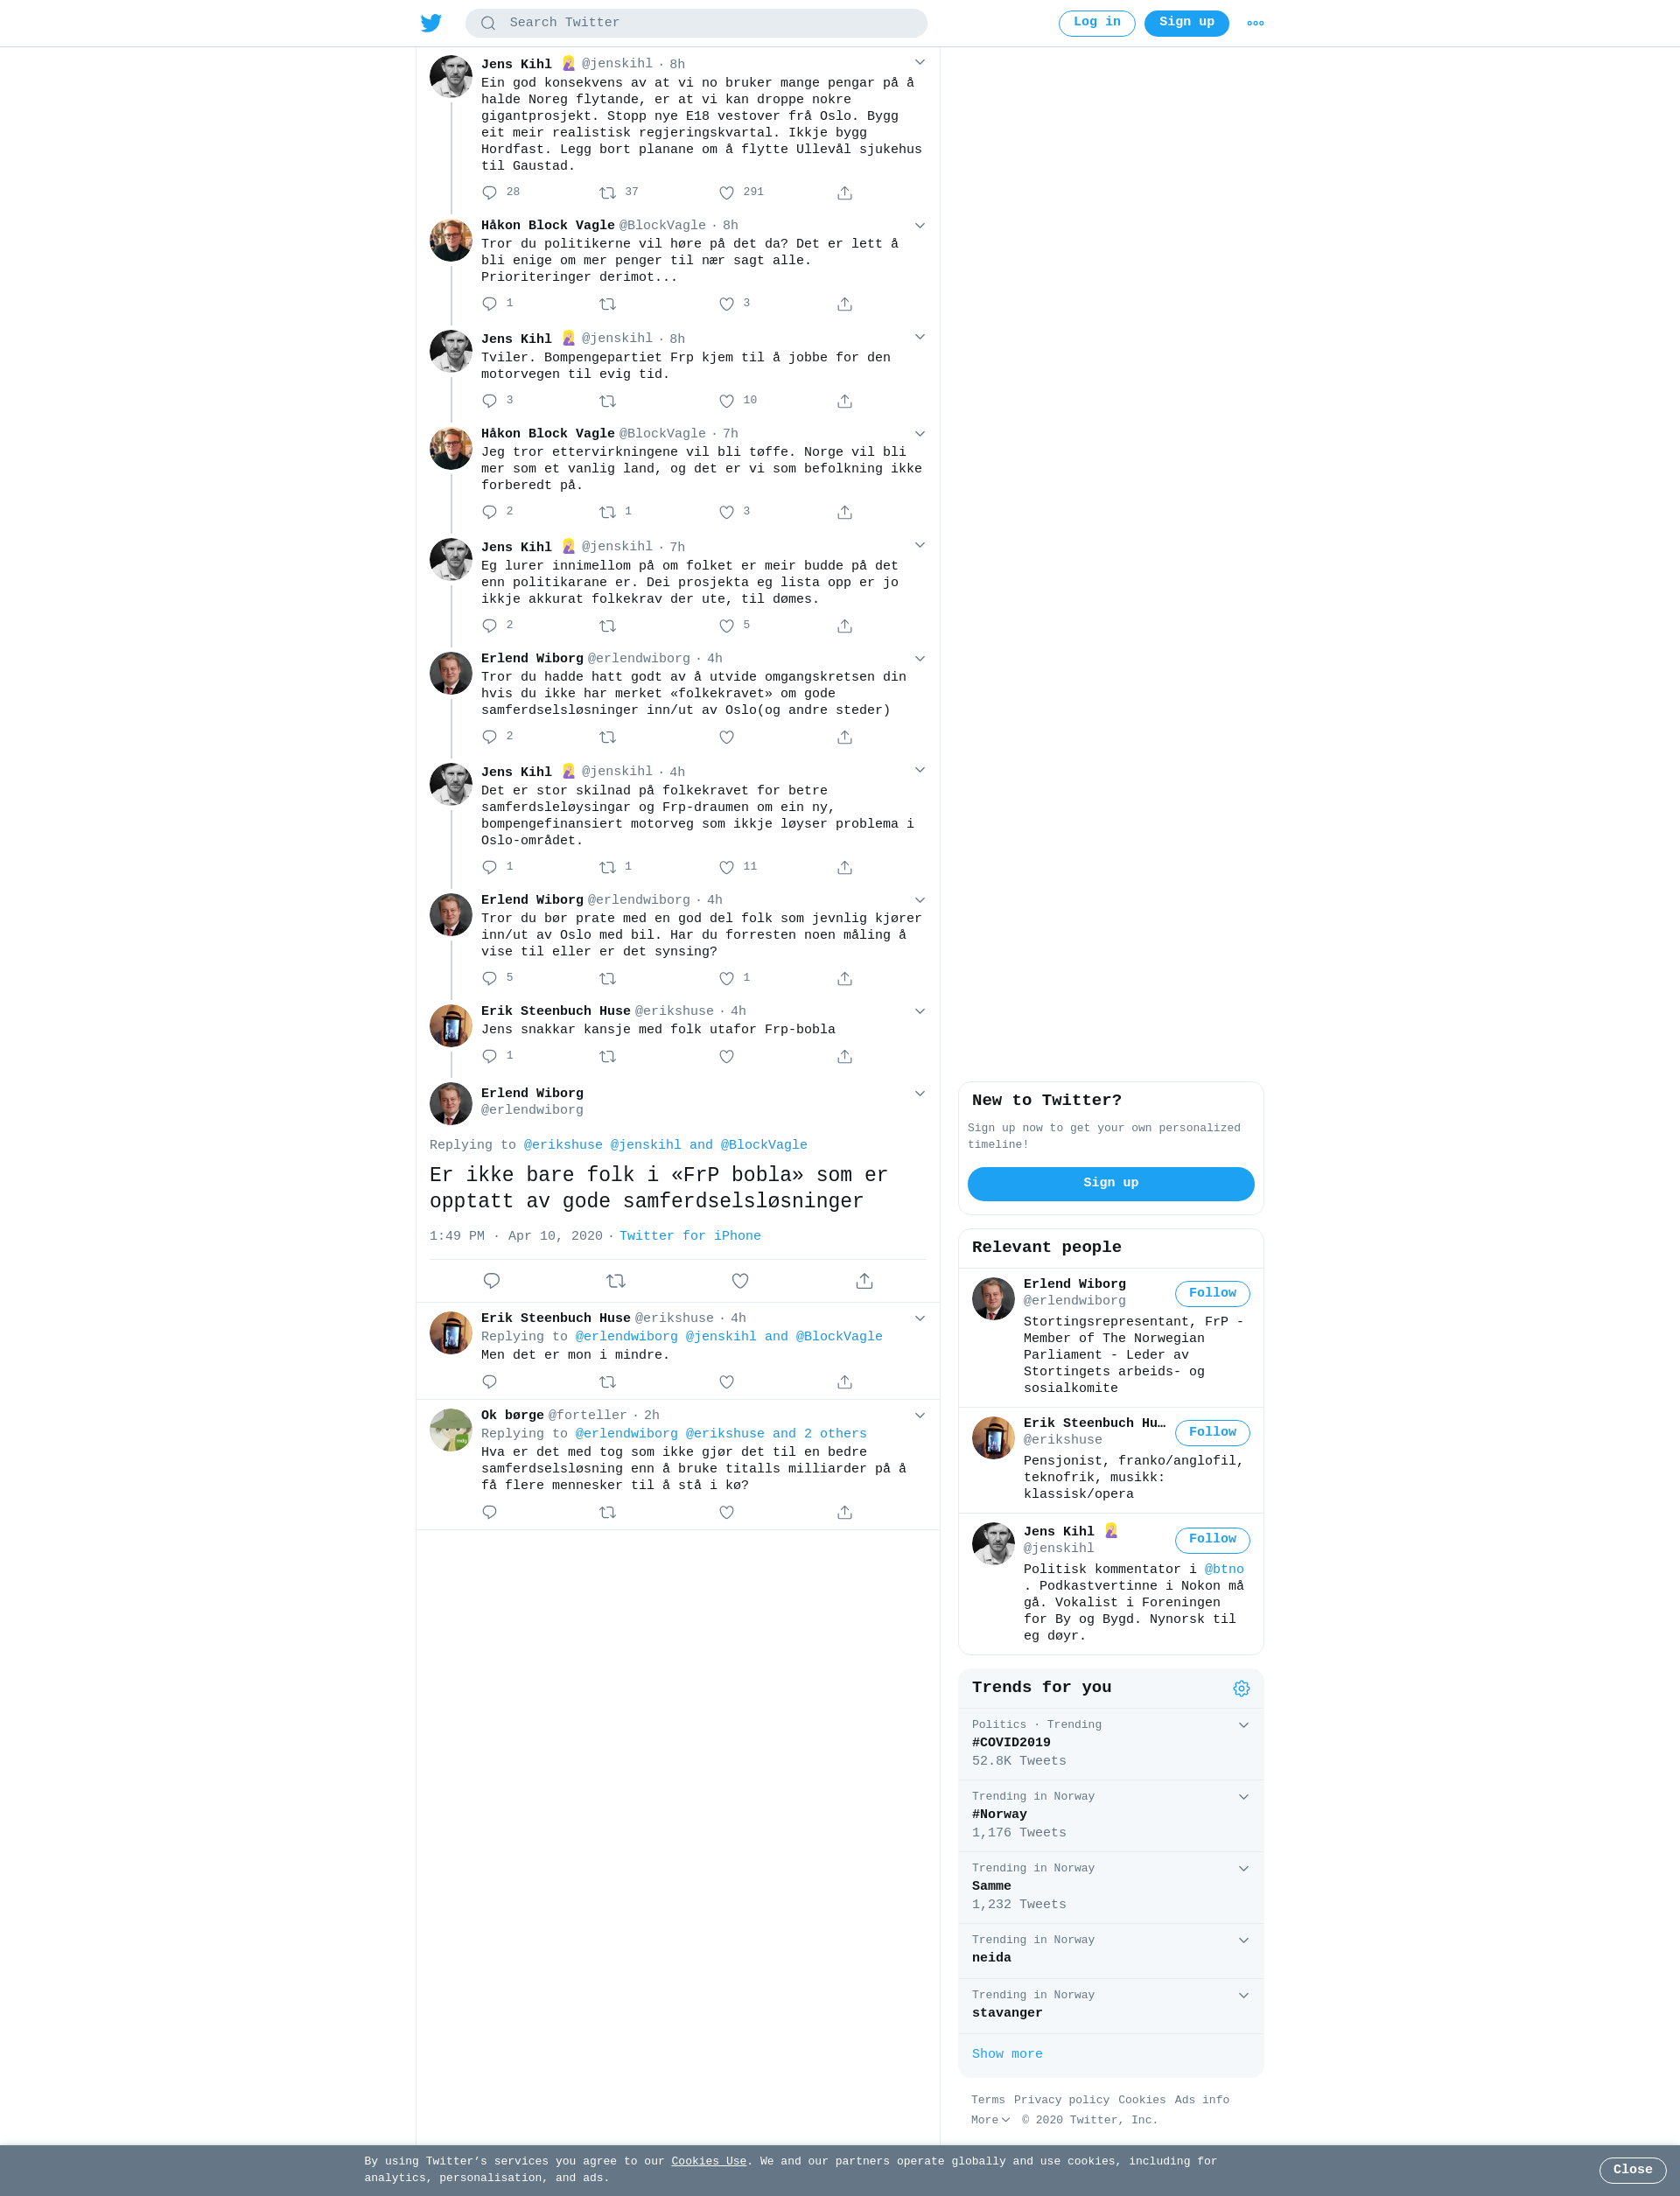Expand options chevron on #COVID2019 trend
The image size is (1680, 2196).
1243,1725
